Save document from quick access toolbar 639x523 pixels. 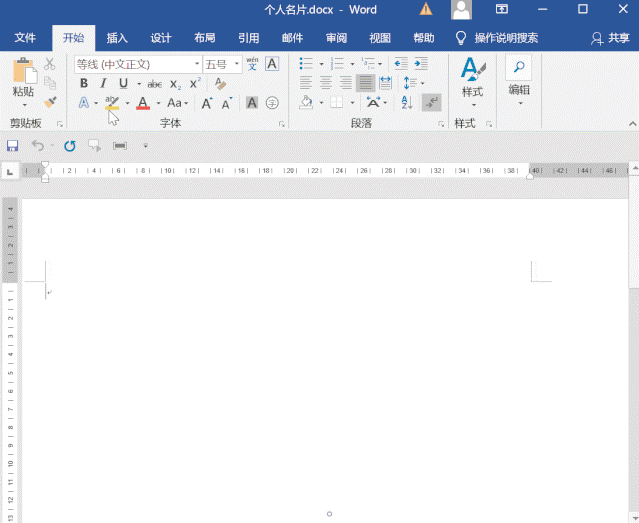tap(12, 146)
